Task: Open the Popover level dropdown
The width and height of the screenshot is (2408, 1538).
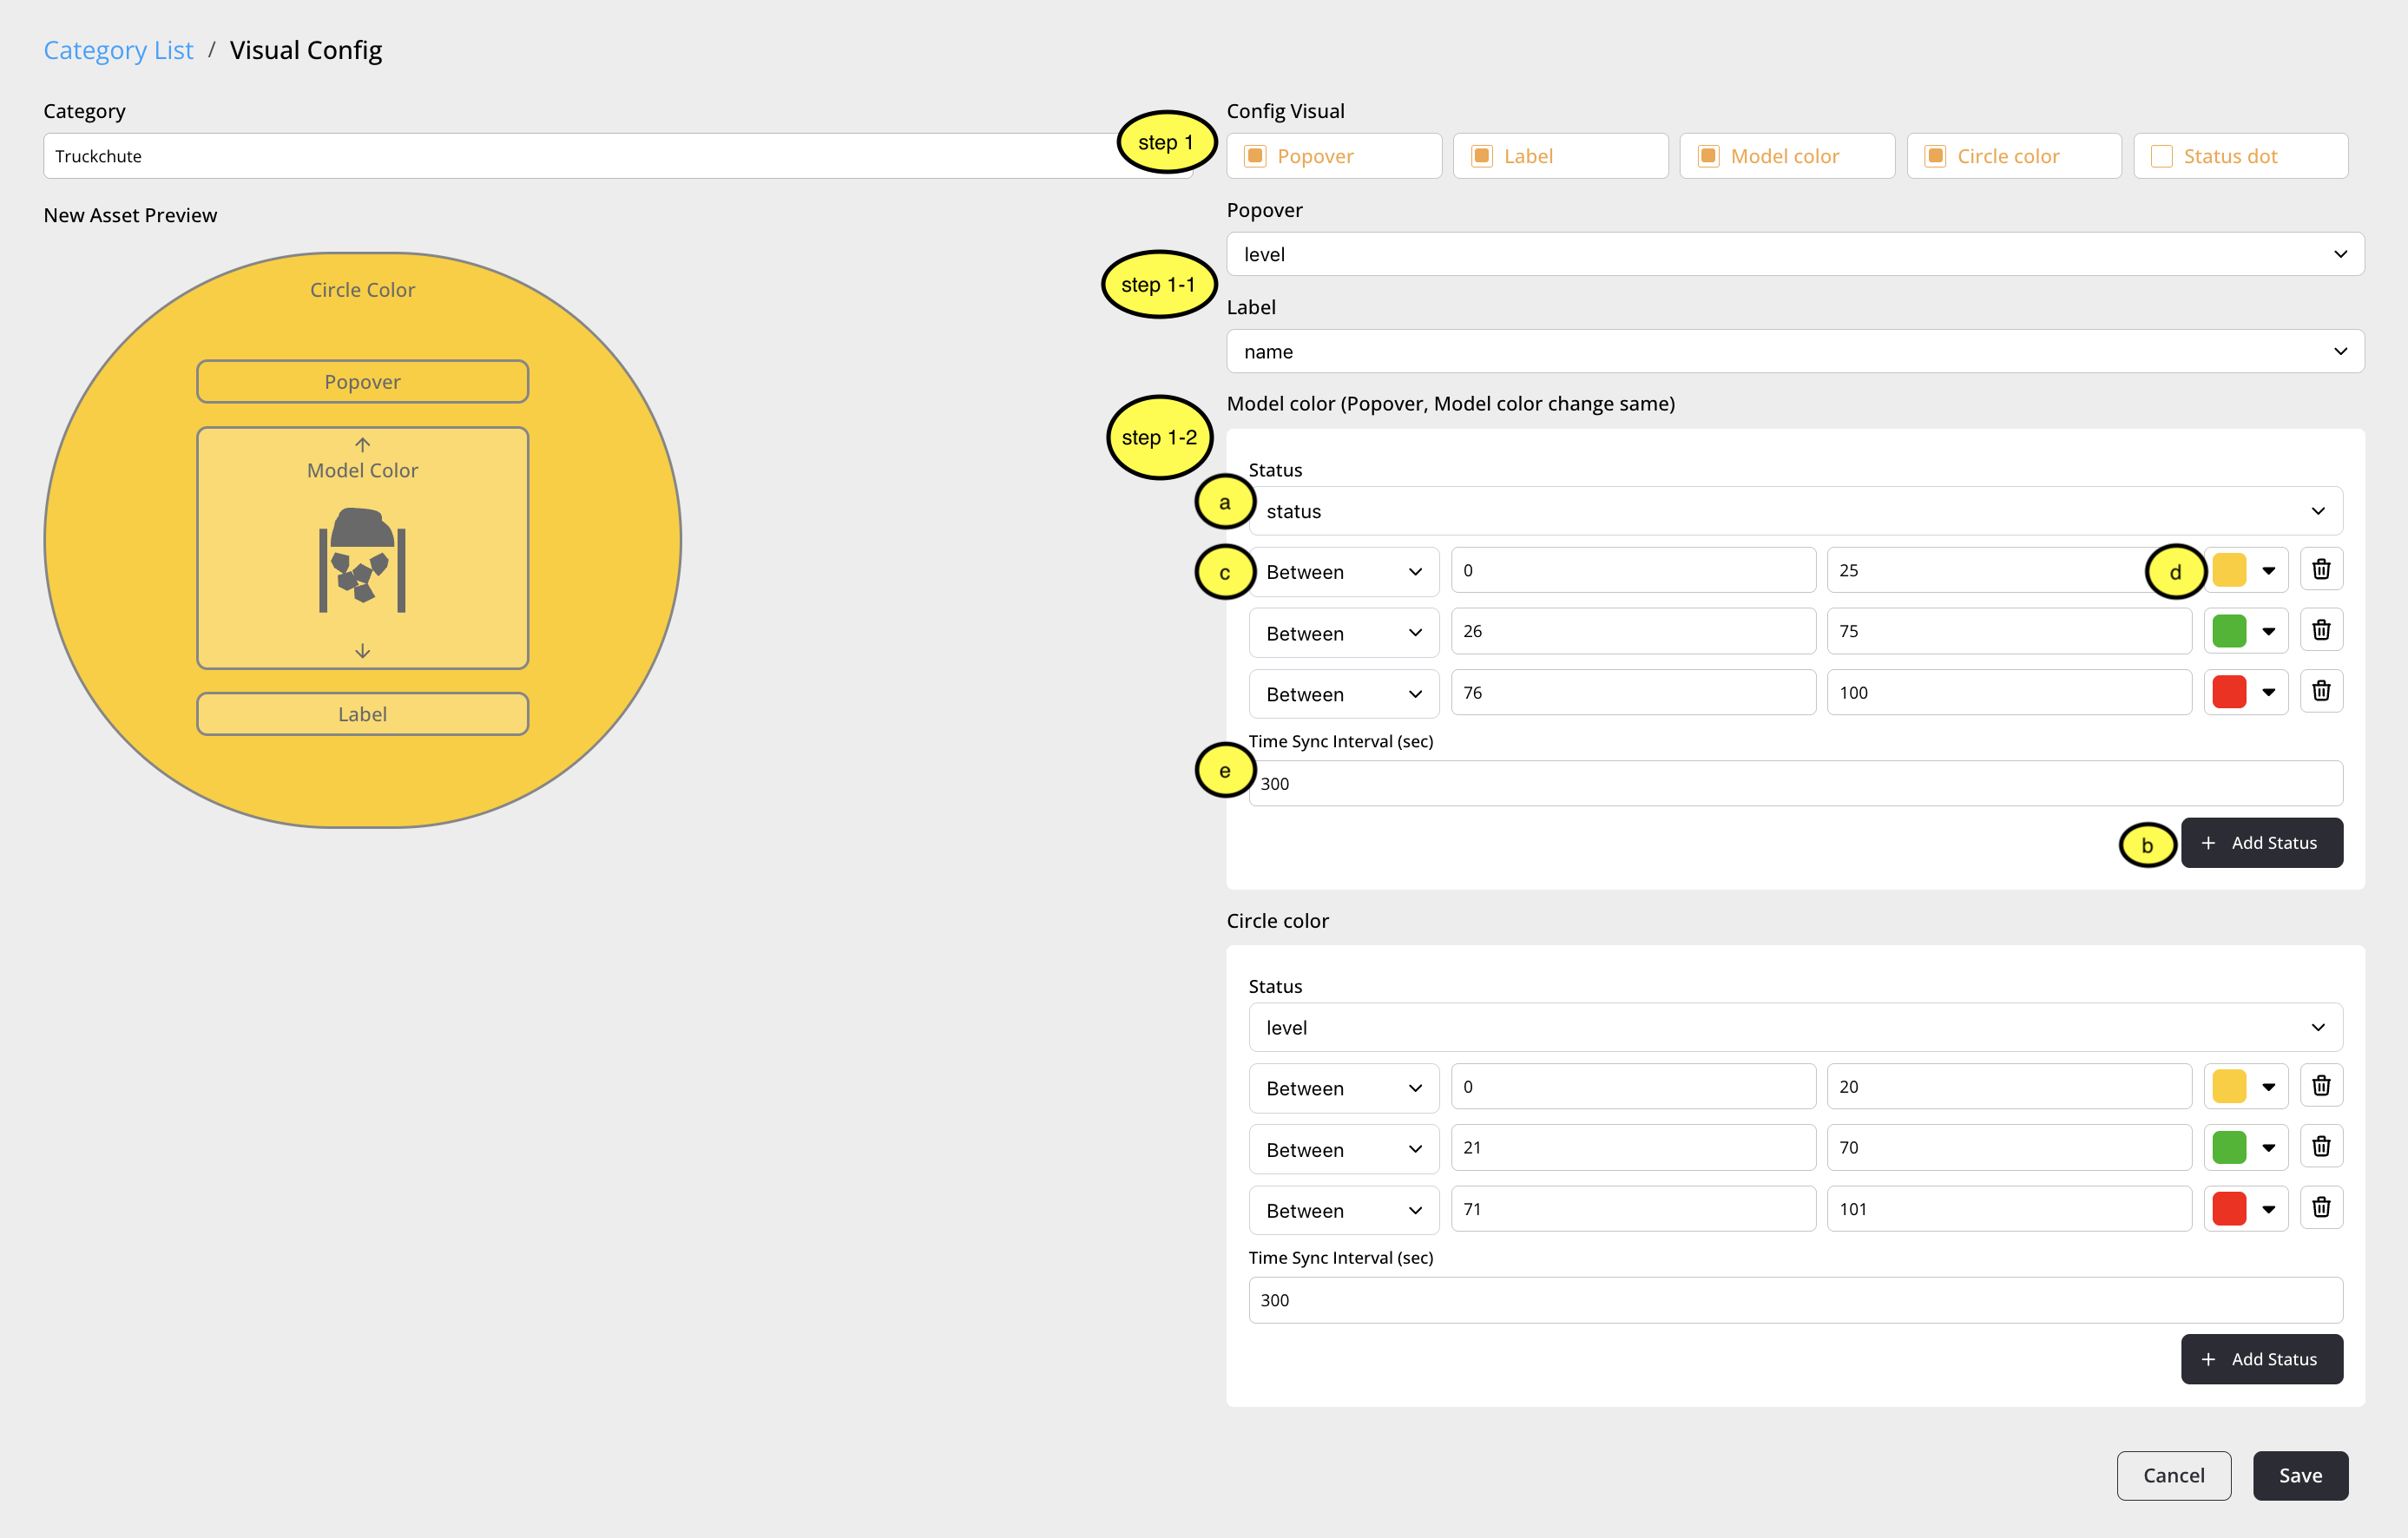Action: (x=1794, y=254)
